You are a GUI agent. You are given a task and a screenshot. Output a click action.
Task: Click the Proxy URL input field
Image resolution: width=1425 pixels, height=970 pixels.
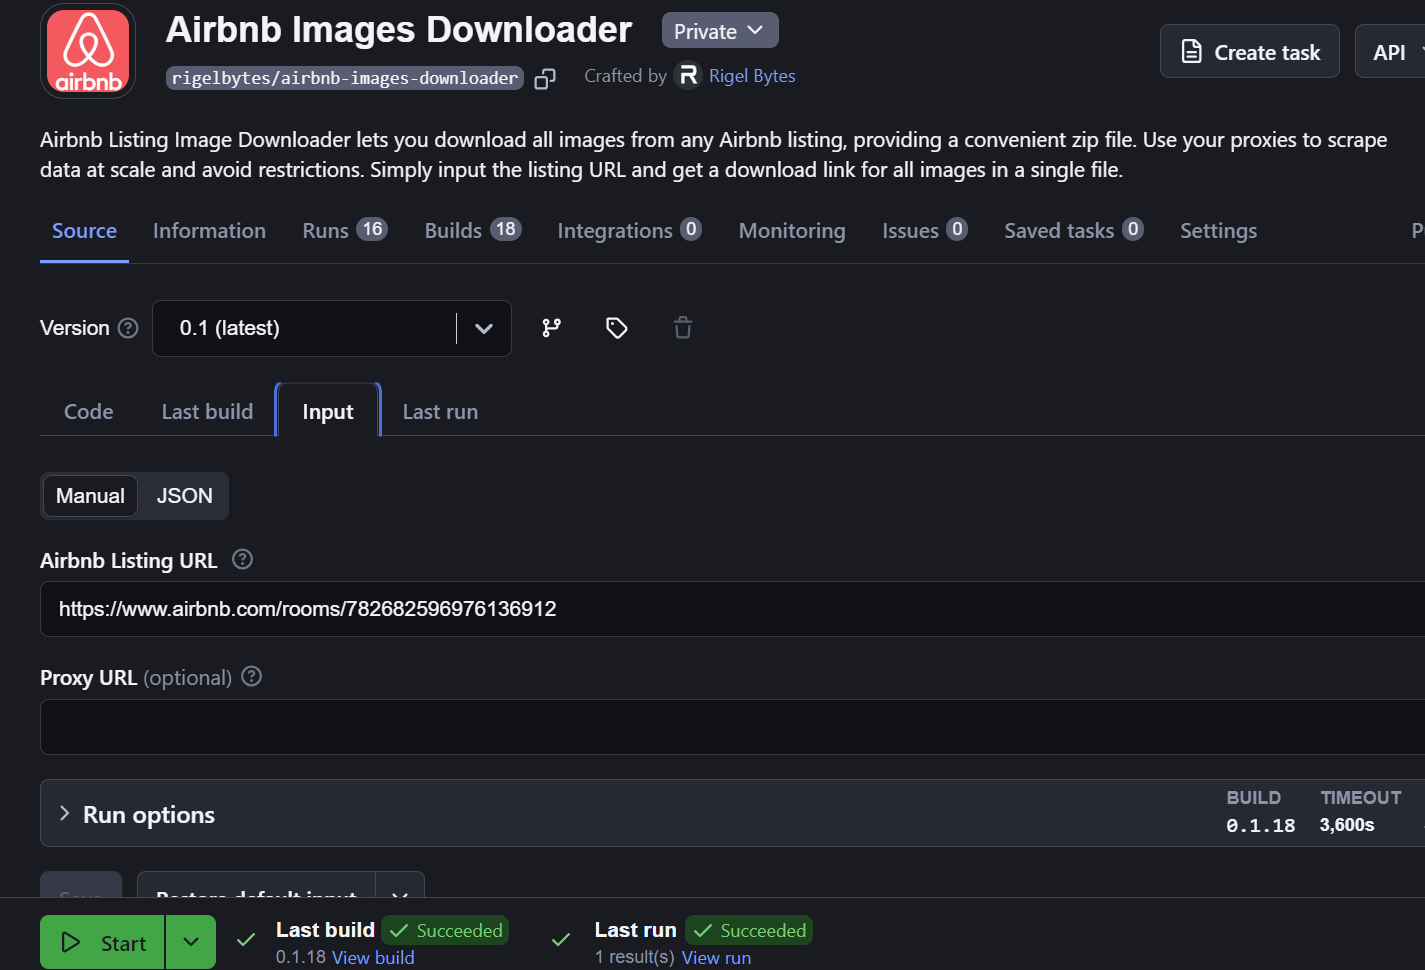[732, 727]
